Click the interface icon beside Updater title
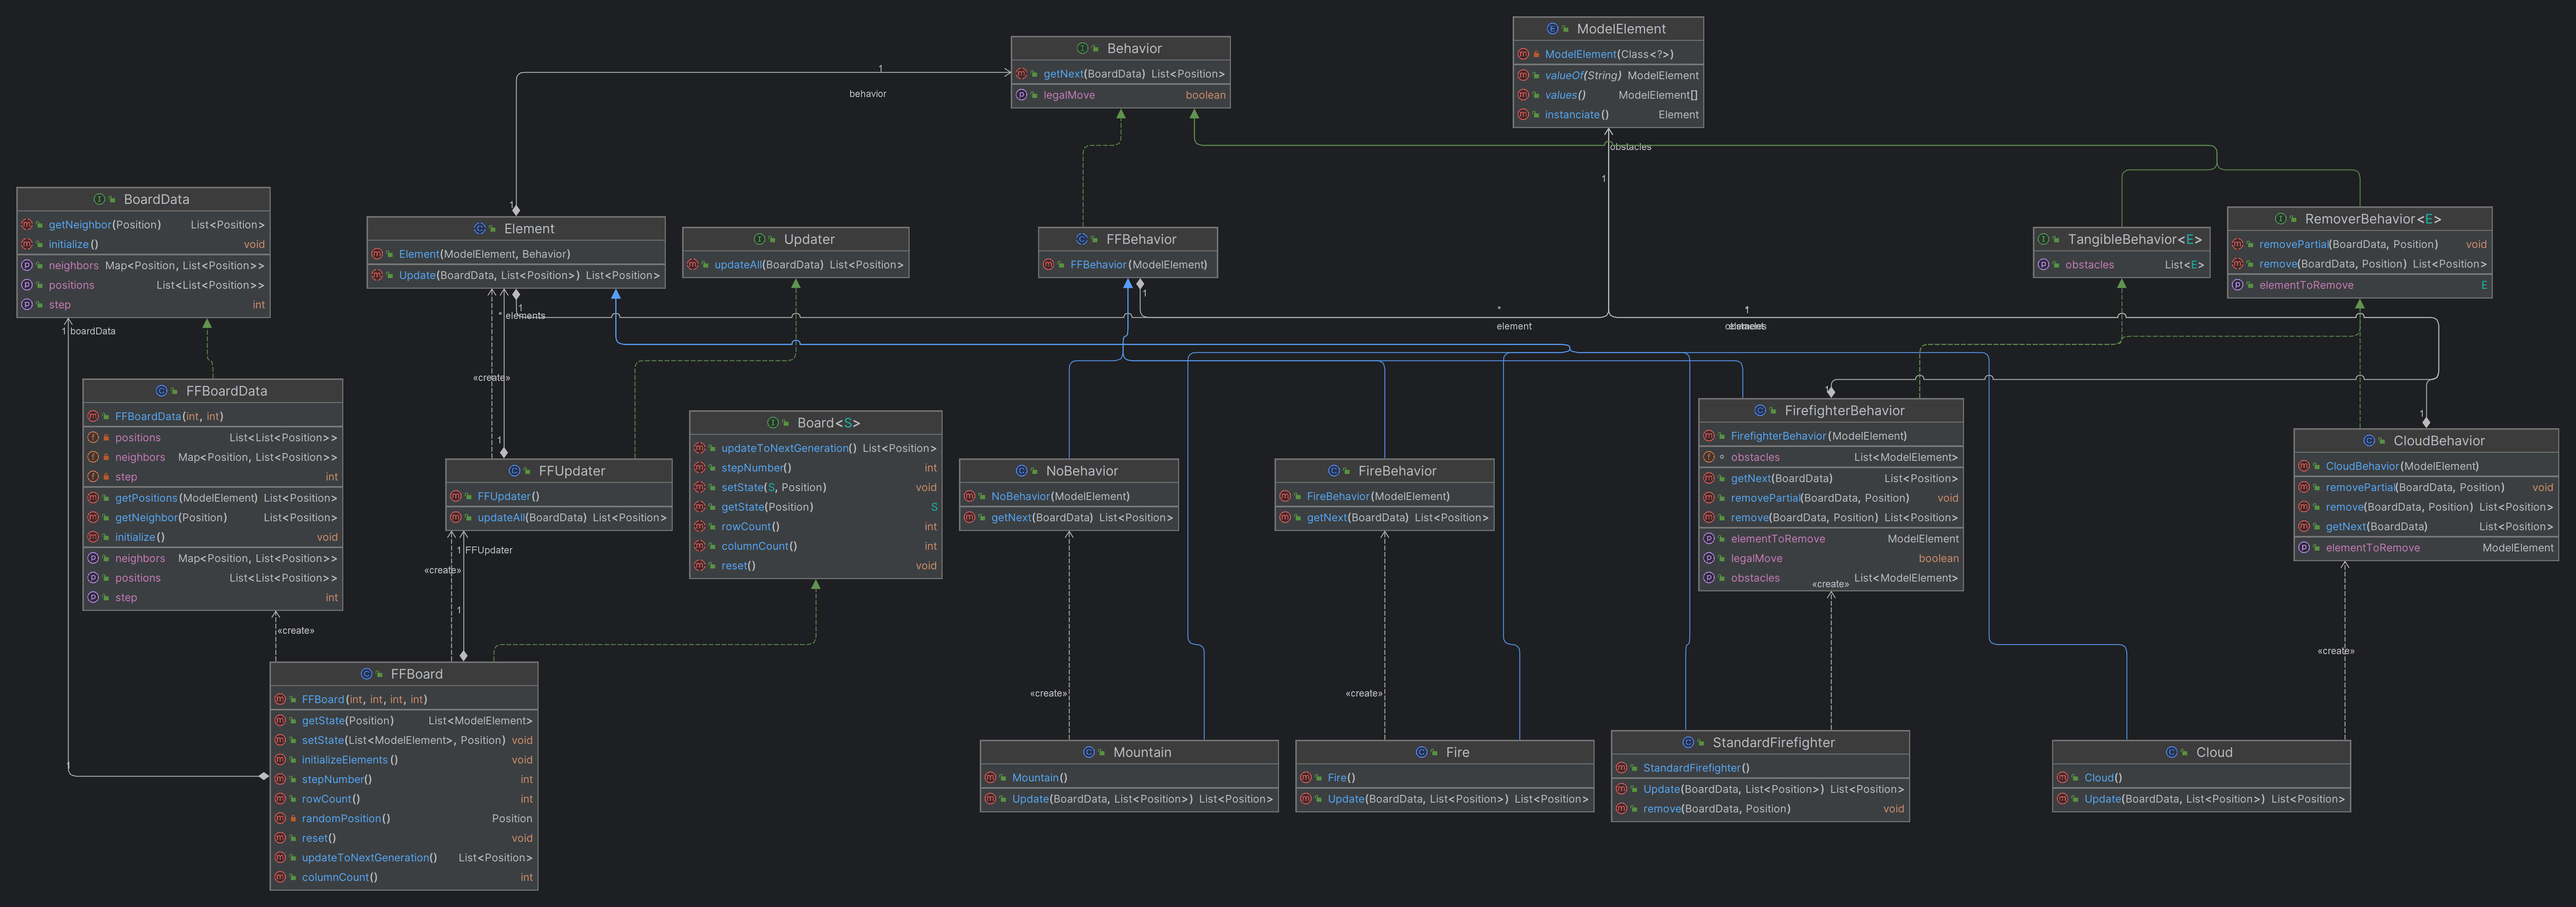Image resolution: width=2576 pixels, height=907 pixels. 759,239
